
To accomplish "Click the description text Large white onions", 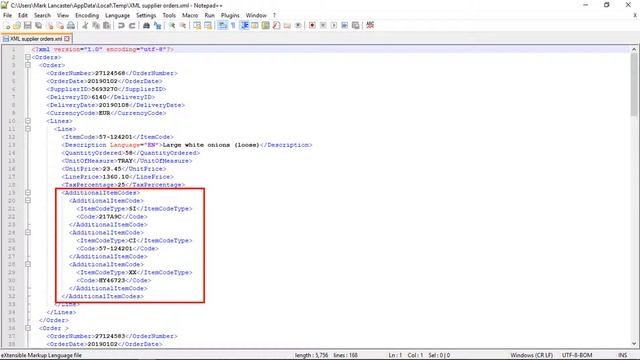I will (197, 145).
